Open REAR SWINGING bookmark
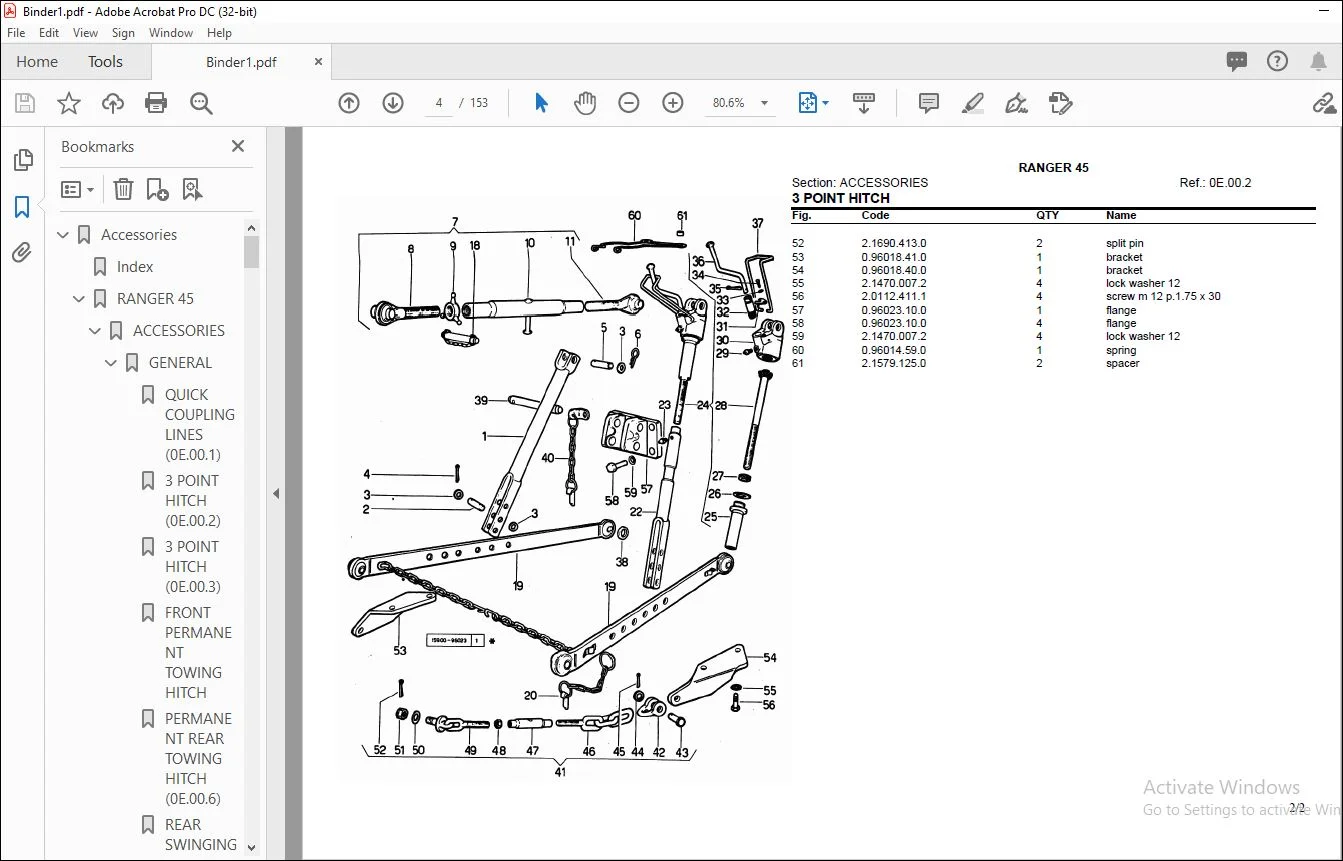Image resolution: width=1343 pixels, height=861 pixels. (x=200, y=835)
